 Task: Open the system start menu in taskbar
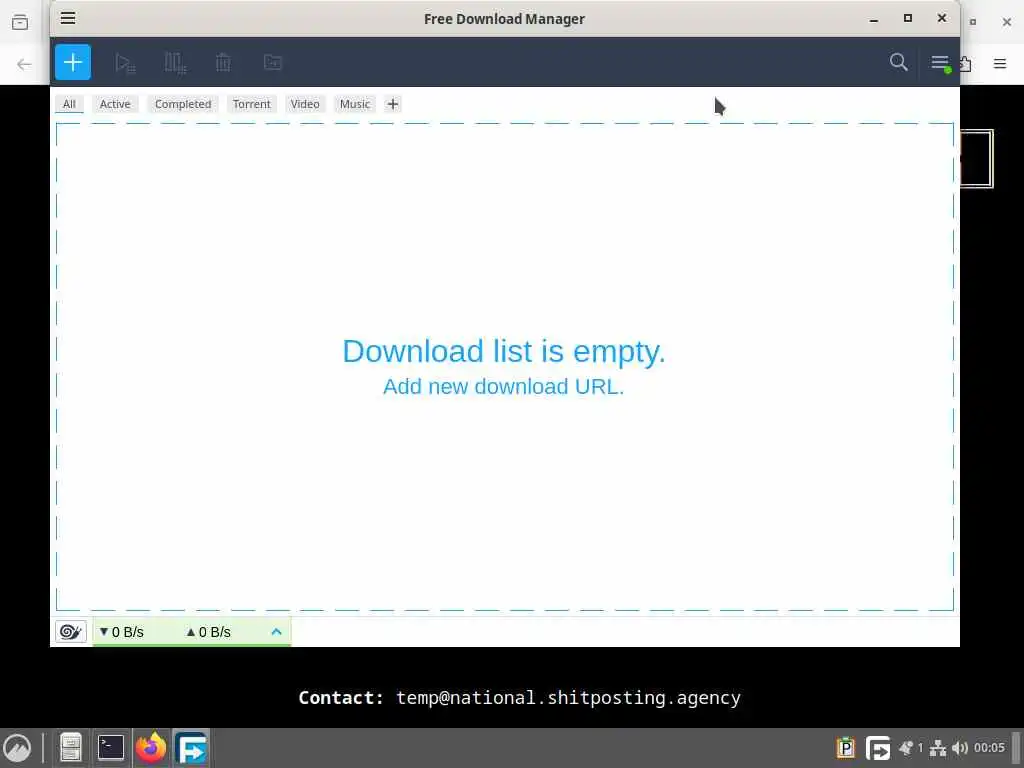coord(17,748)
